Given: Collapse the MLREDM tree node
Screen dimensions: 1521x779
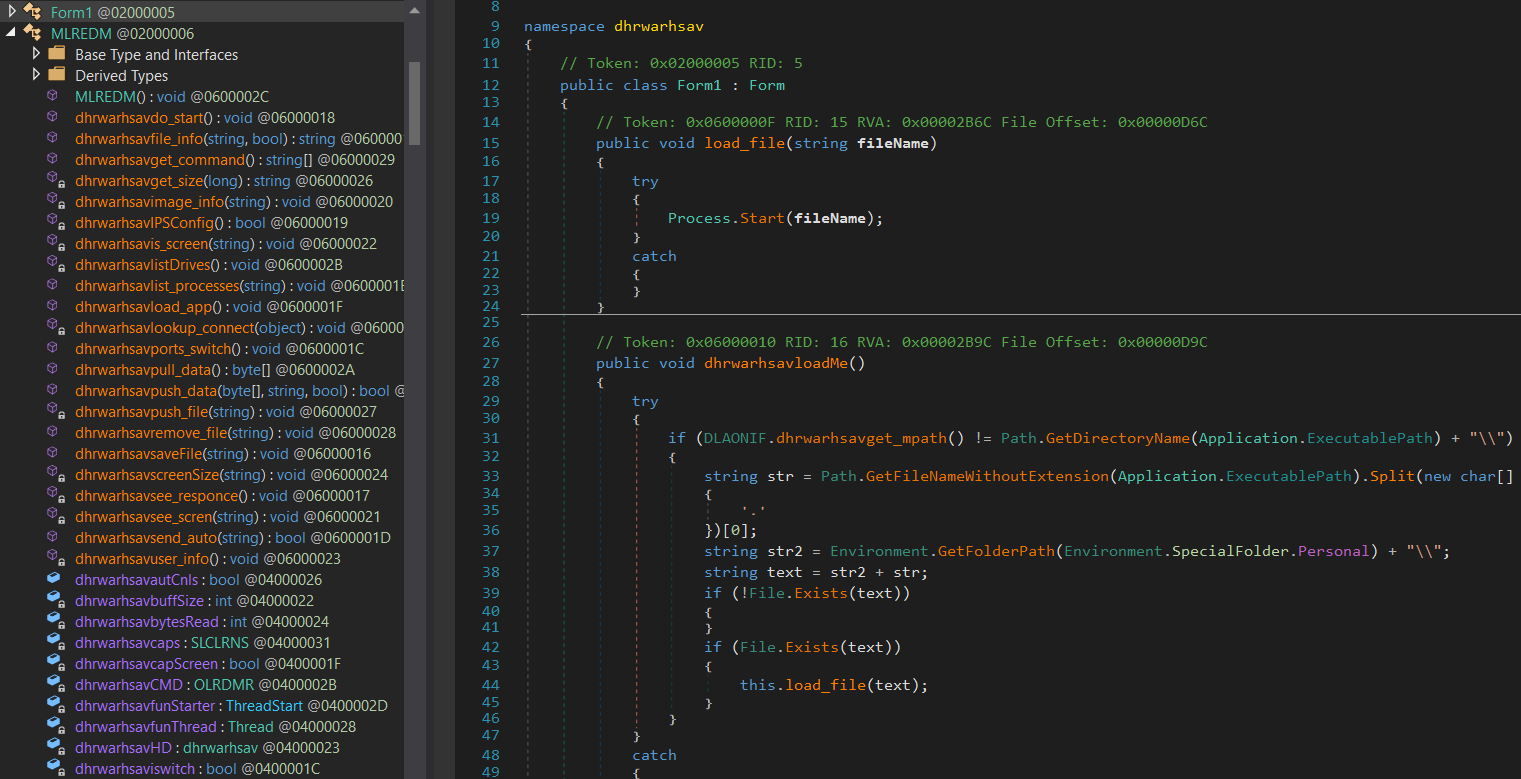Looking at the screenshot, I should tap(11, 33).
